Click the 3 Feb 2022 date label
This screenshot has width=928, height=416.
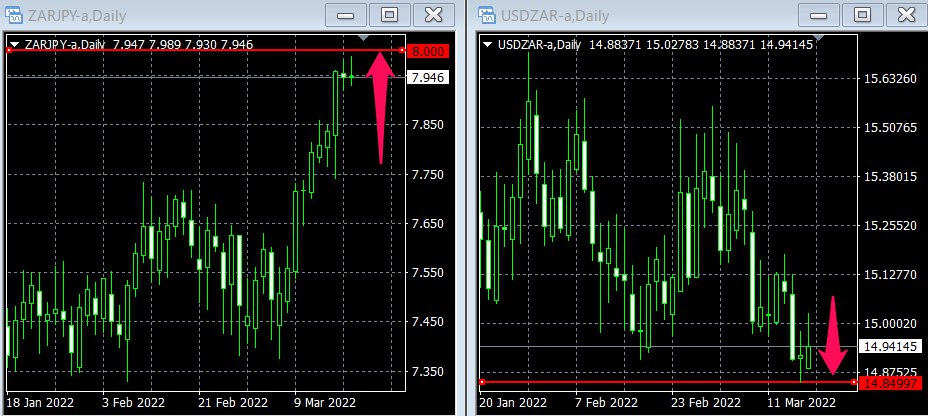pos(135,402)
